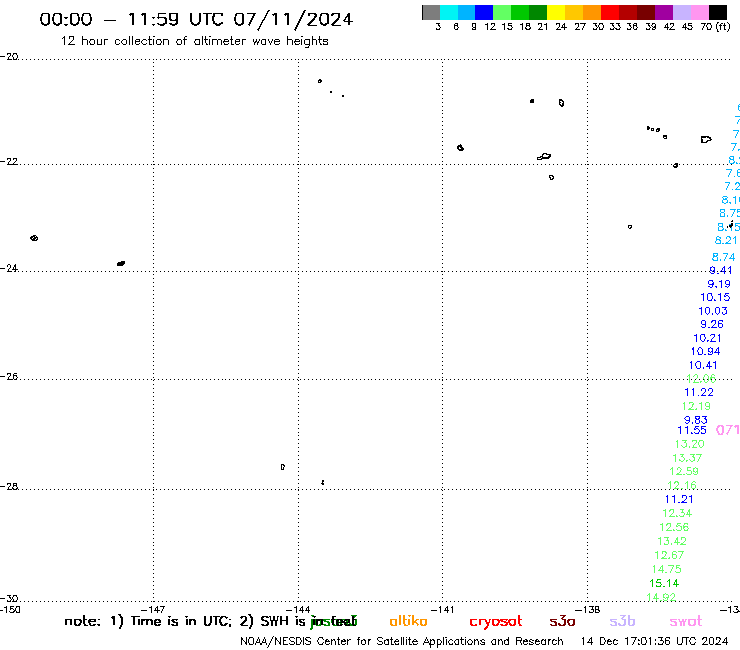Click the wave height value 10.41
Viewport: 740px width, 650px height.
[703, 365]
